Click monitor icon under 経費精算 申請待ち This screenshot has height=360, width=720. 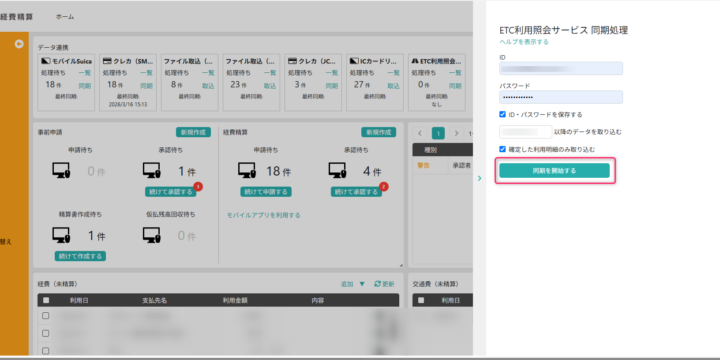(247, 171)
